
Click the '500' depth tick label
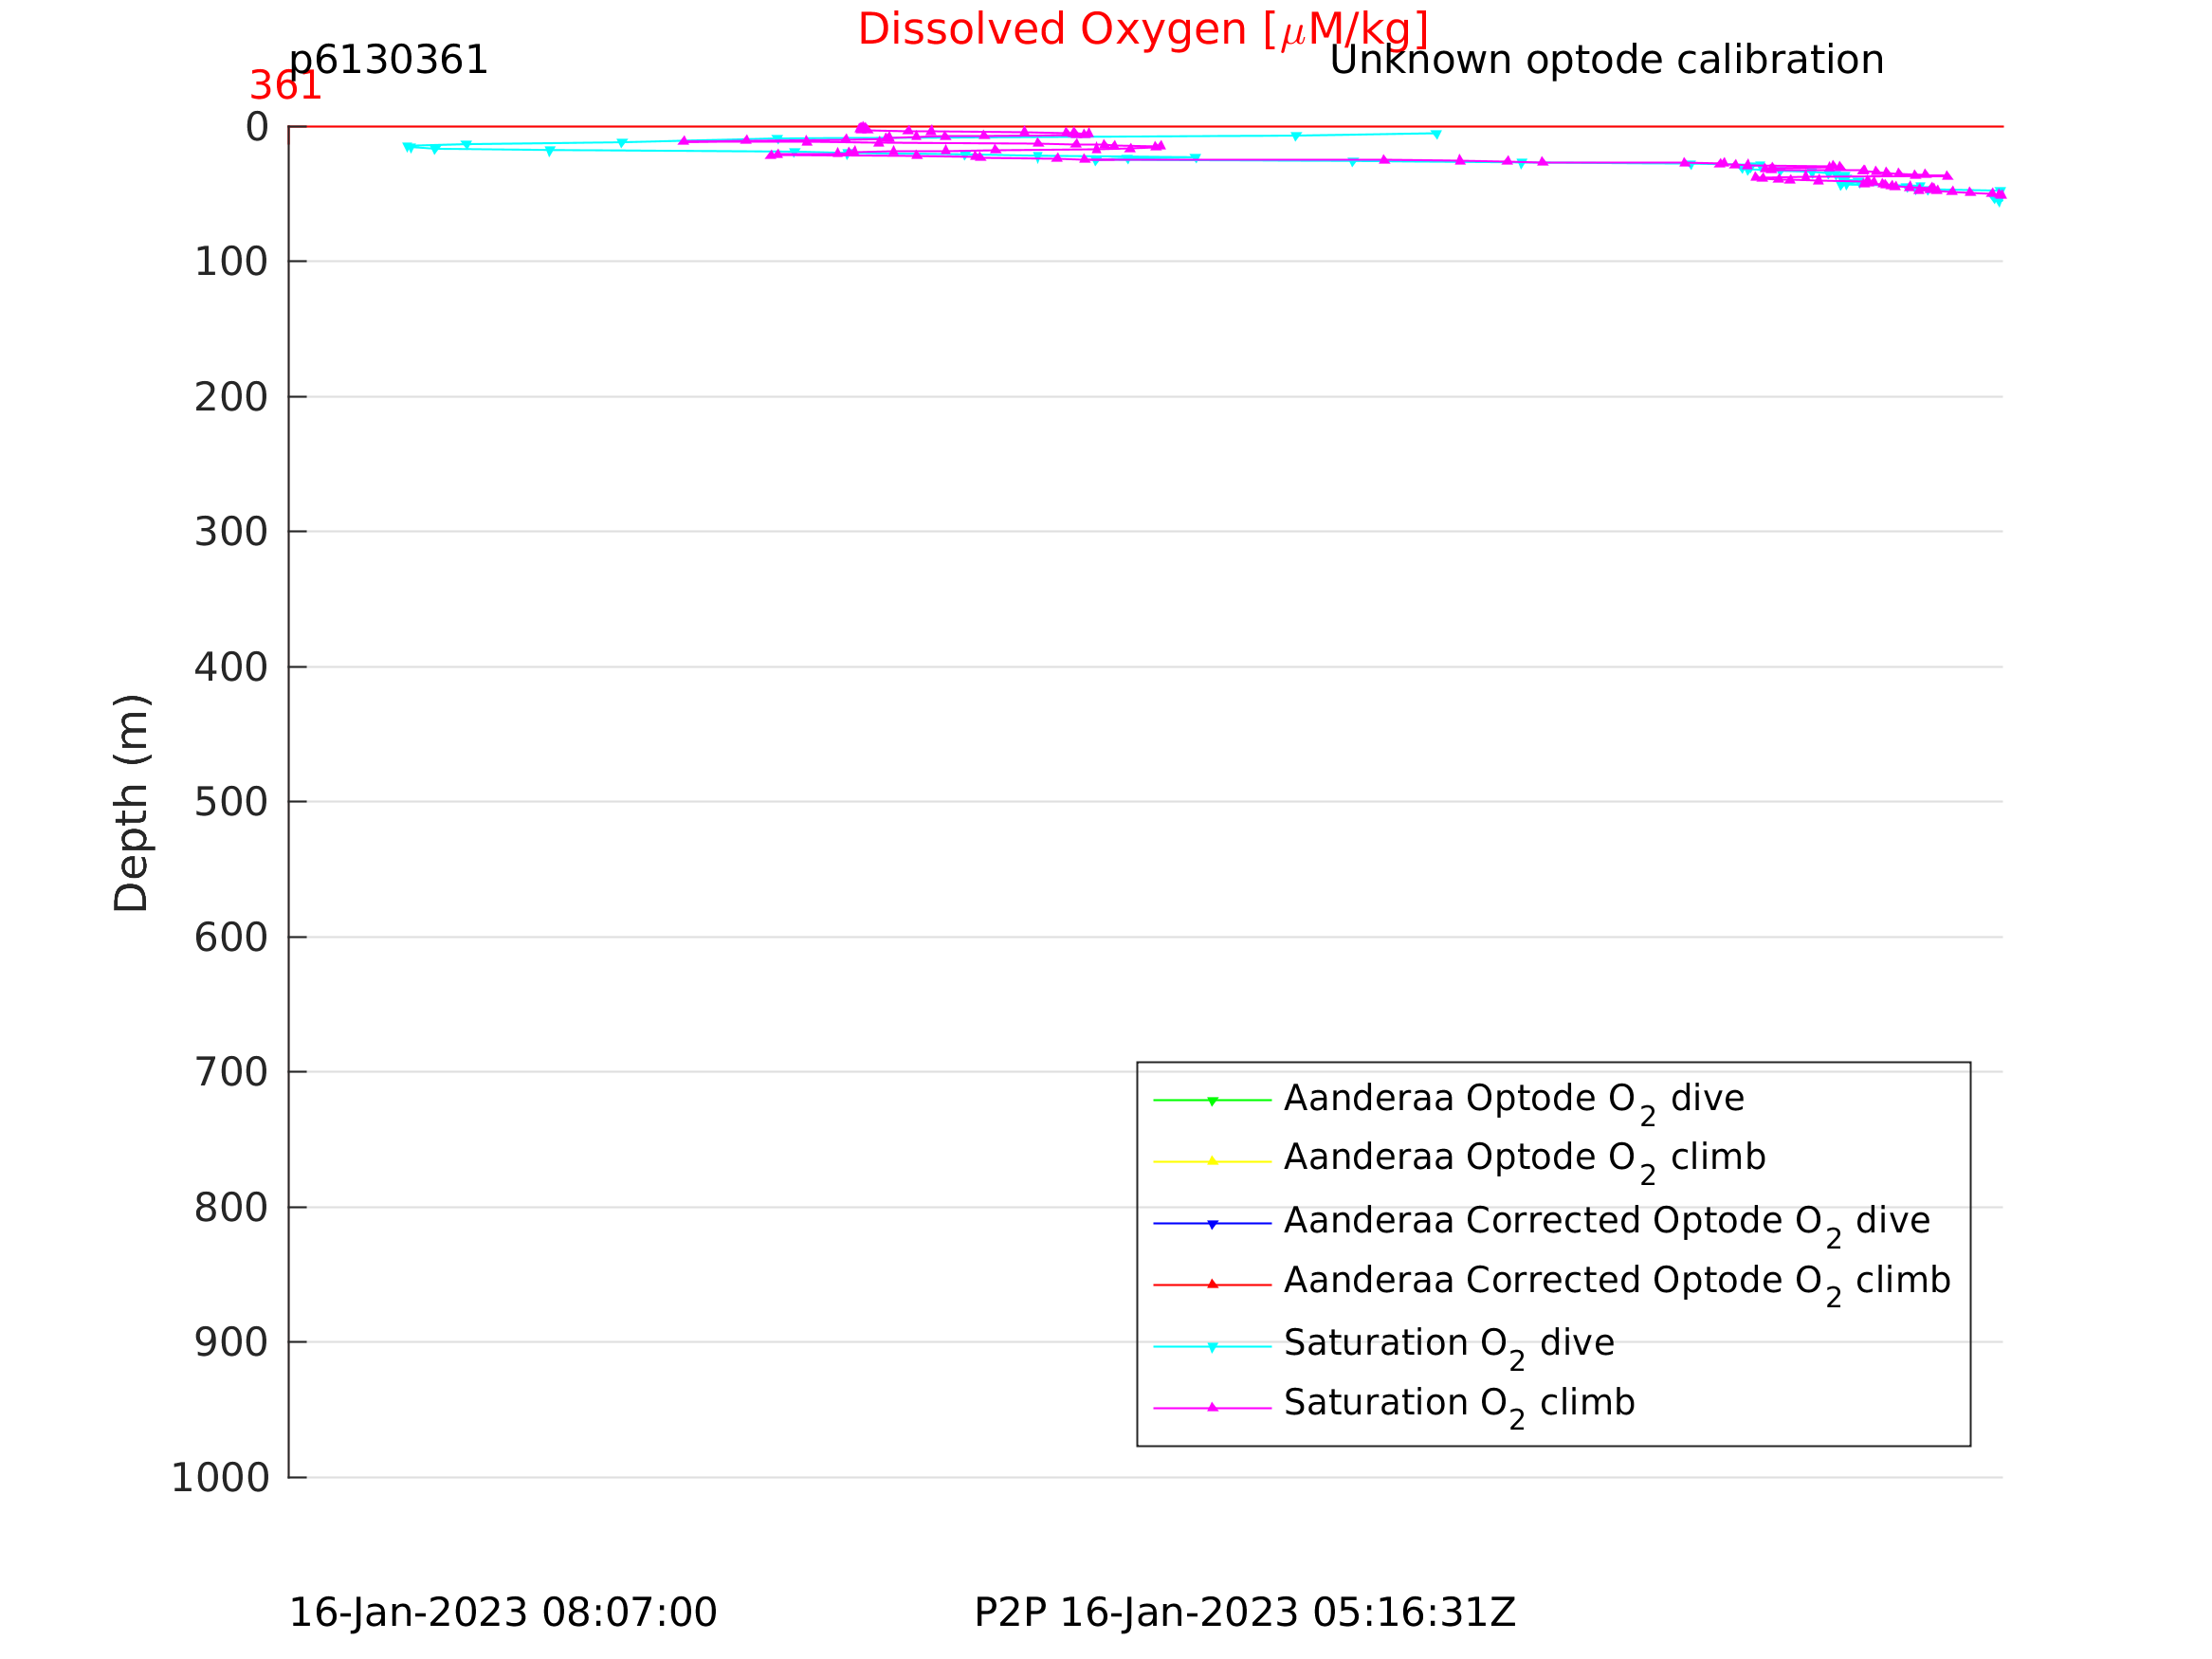tap(231, 802)
